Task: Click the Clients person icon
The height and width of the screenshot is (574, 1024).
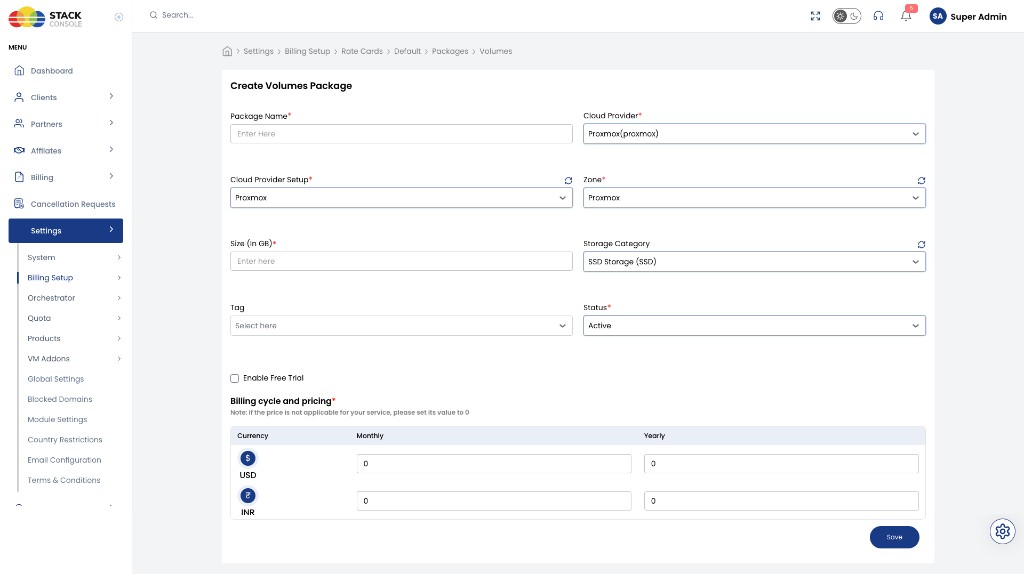Action: [19, 97]
